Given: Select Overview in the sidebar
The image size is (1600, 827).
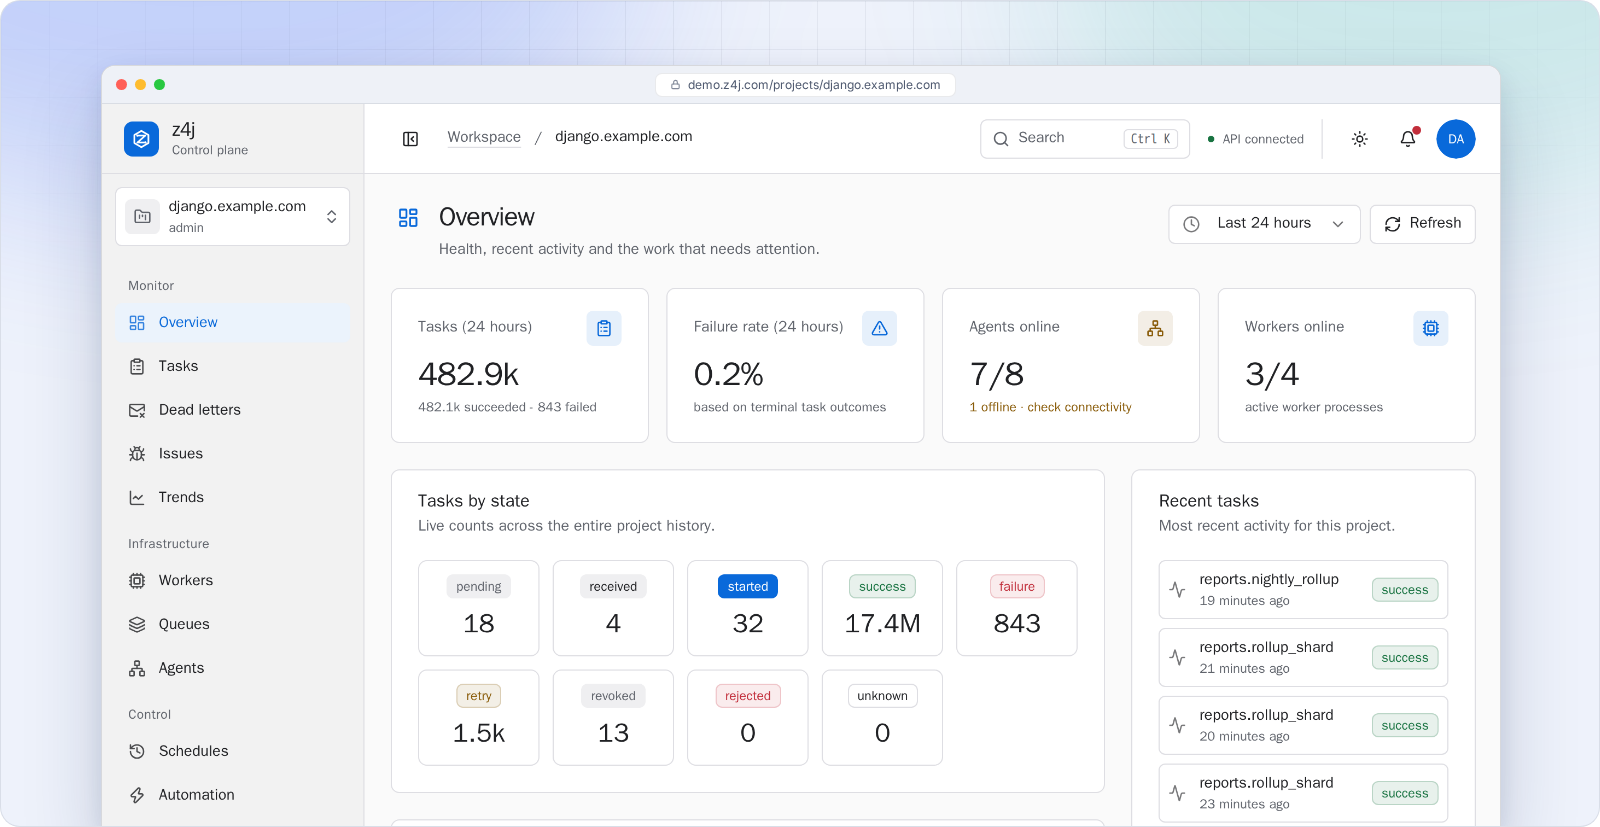Looking at the screenshot, I should point(232,322).
